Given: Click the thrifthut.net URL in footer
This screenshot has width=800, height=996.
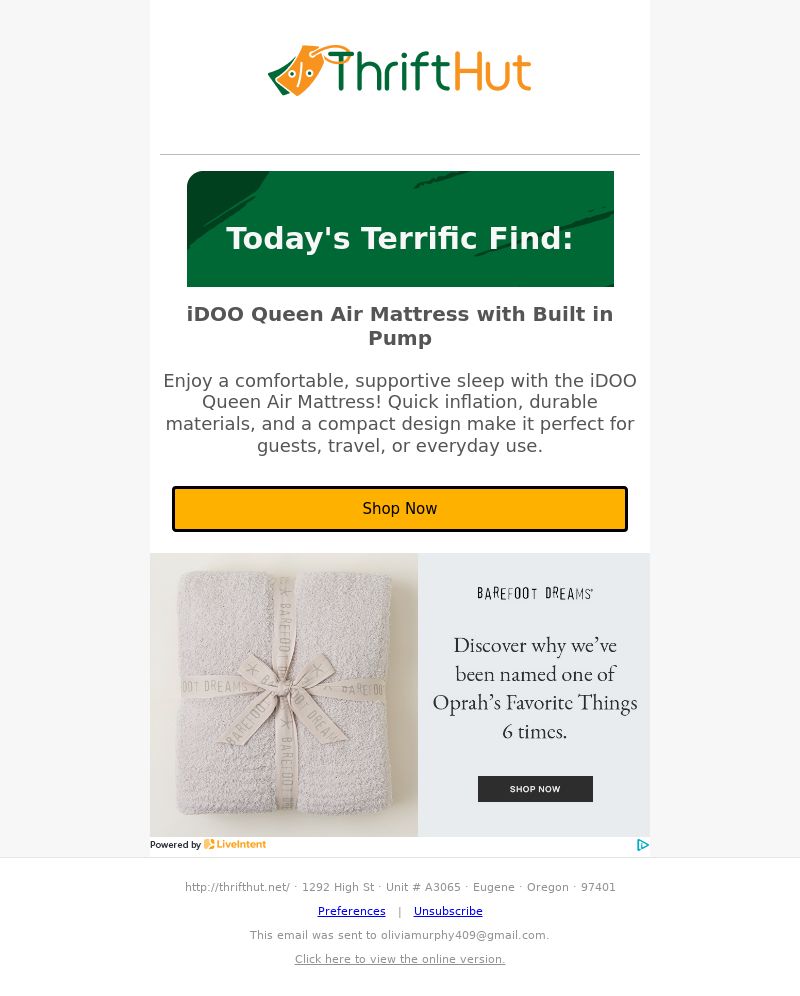Looking at the screenshot, I should coord(237,887).
